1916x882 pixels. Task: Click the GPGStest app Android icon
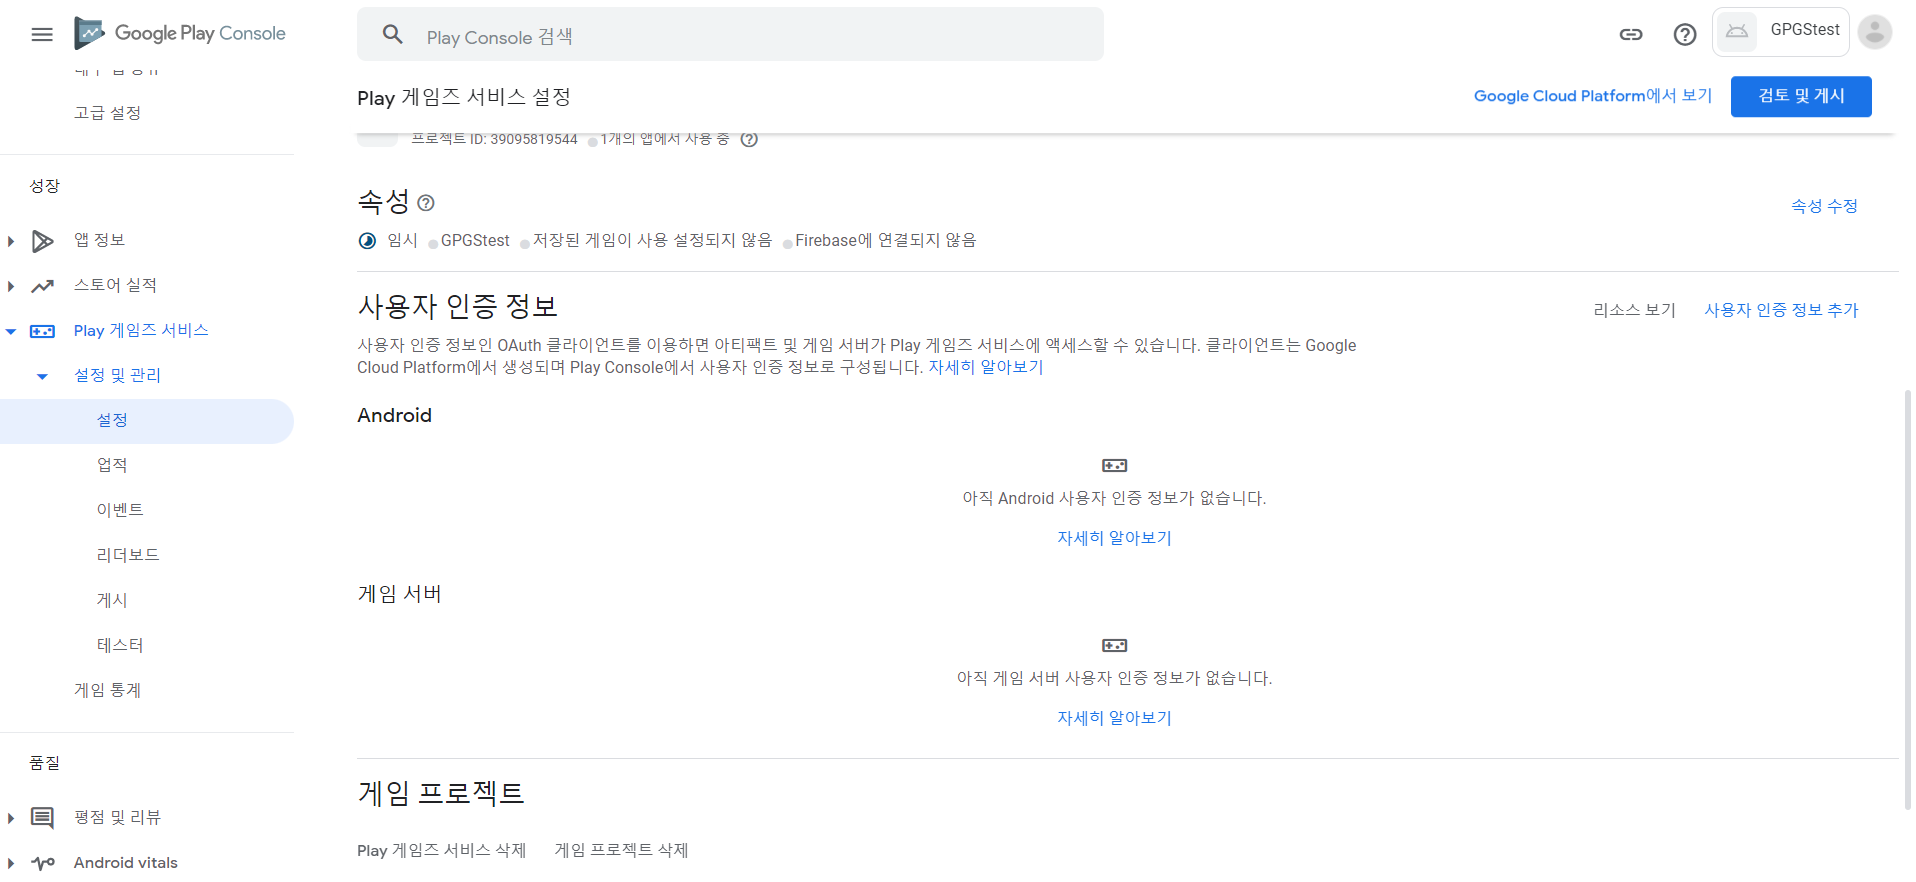pos(1738,31)
